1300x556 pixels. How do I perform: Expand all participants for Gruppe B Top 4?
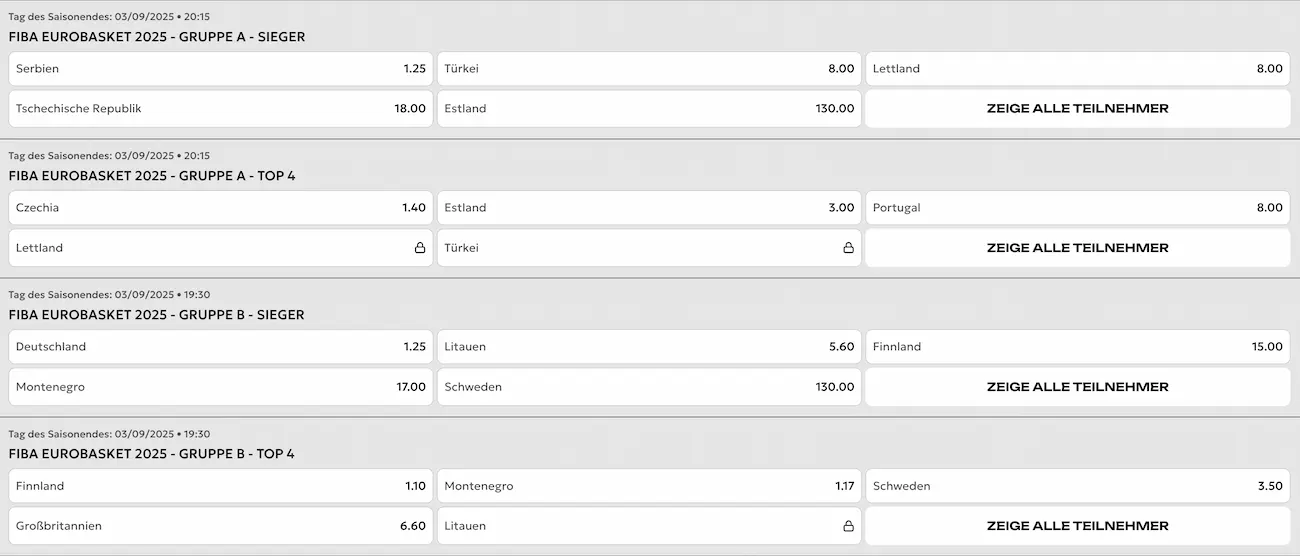pyautogui.click(x=1077, y=526)
